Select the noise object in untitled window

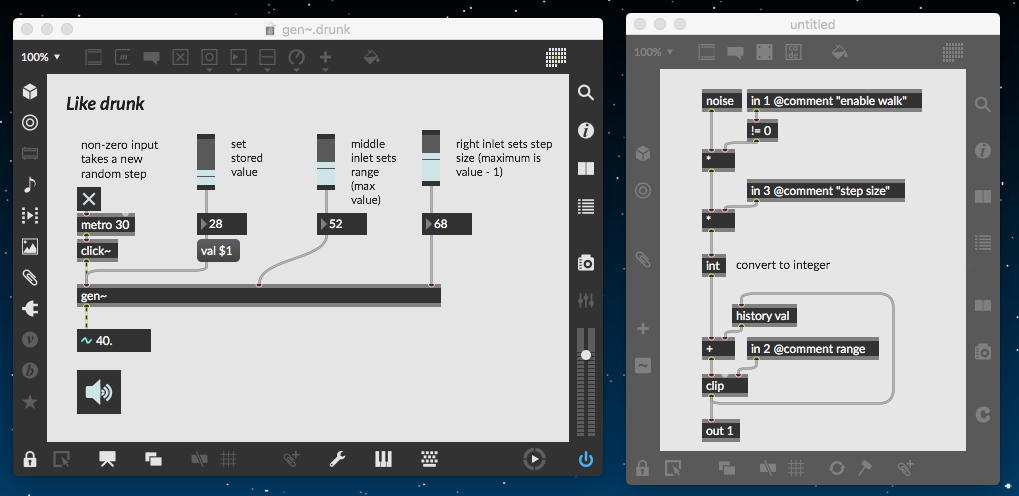pos(721,101)
